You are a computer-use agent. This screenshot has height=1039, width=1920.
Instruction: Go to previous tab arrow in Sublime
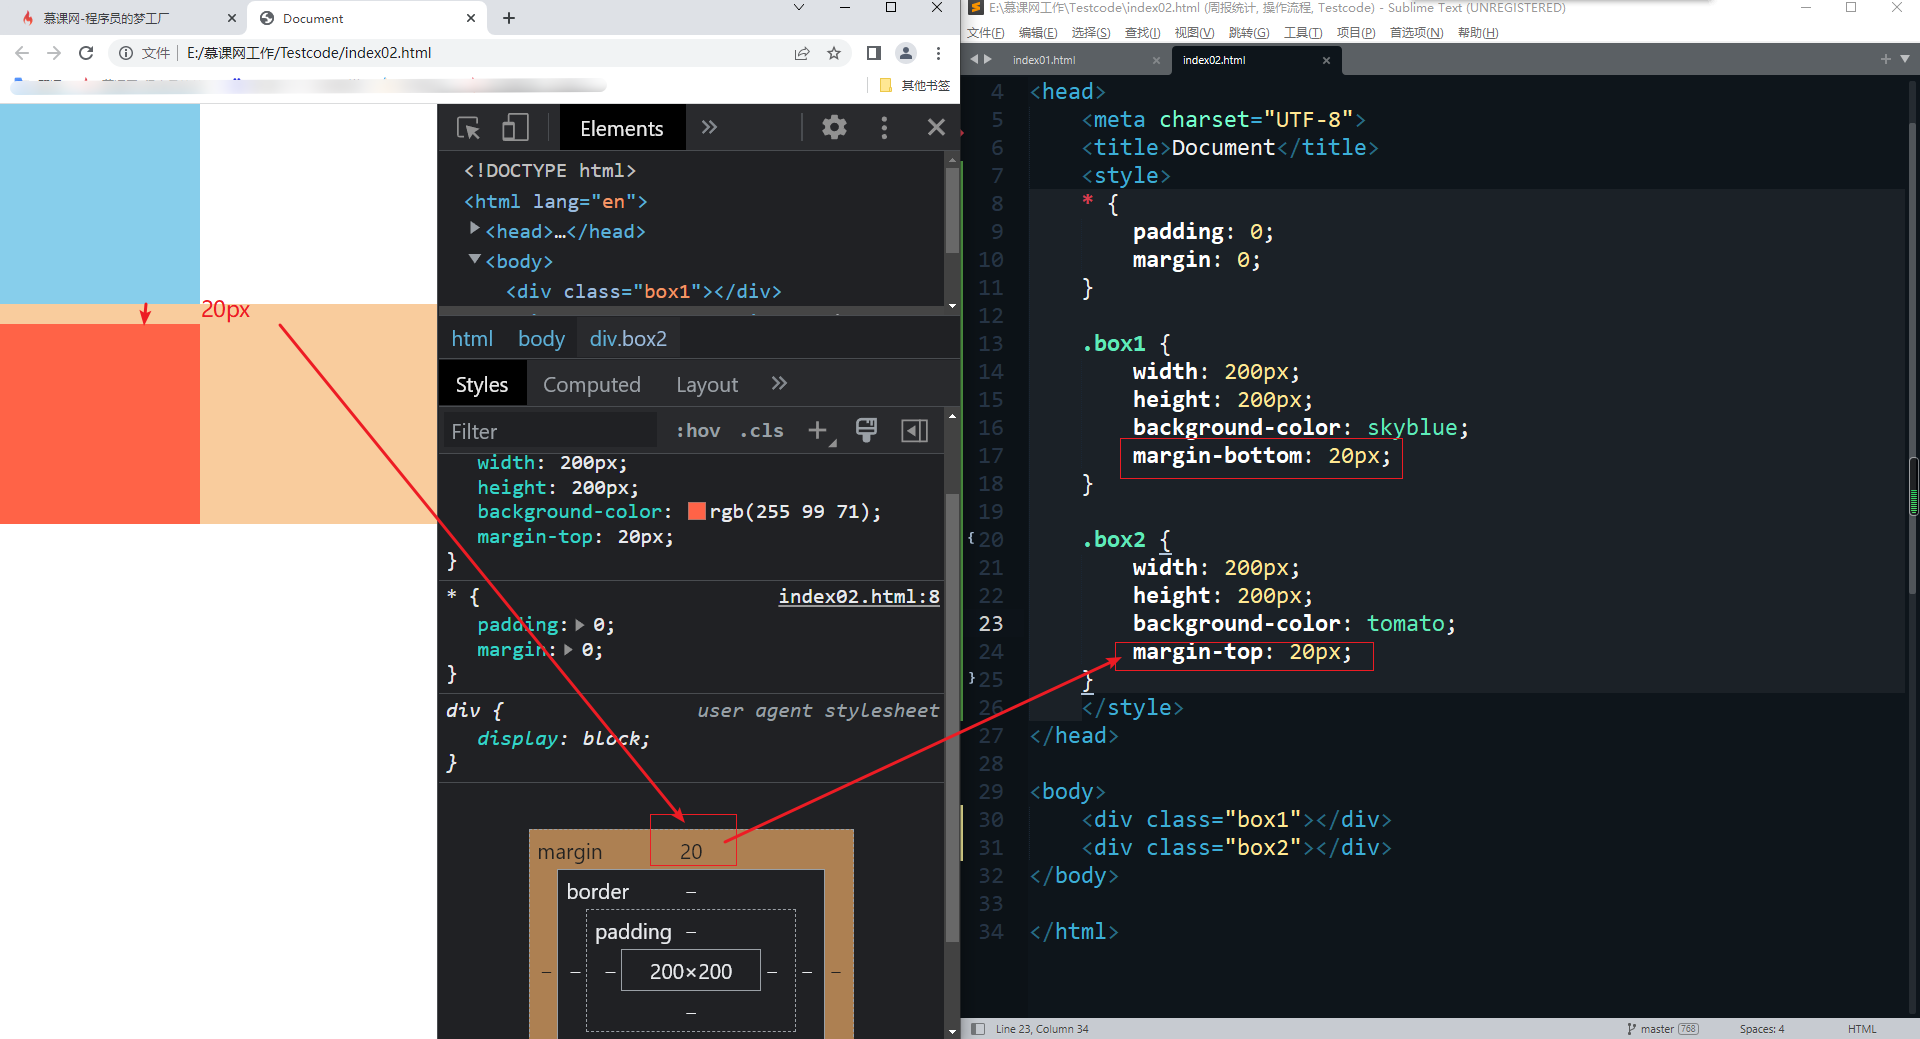point(974,59)
